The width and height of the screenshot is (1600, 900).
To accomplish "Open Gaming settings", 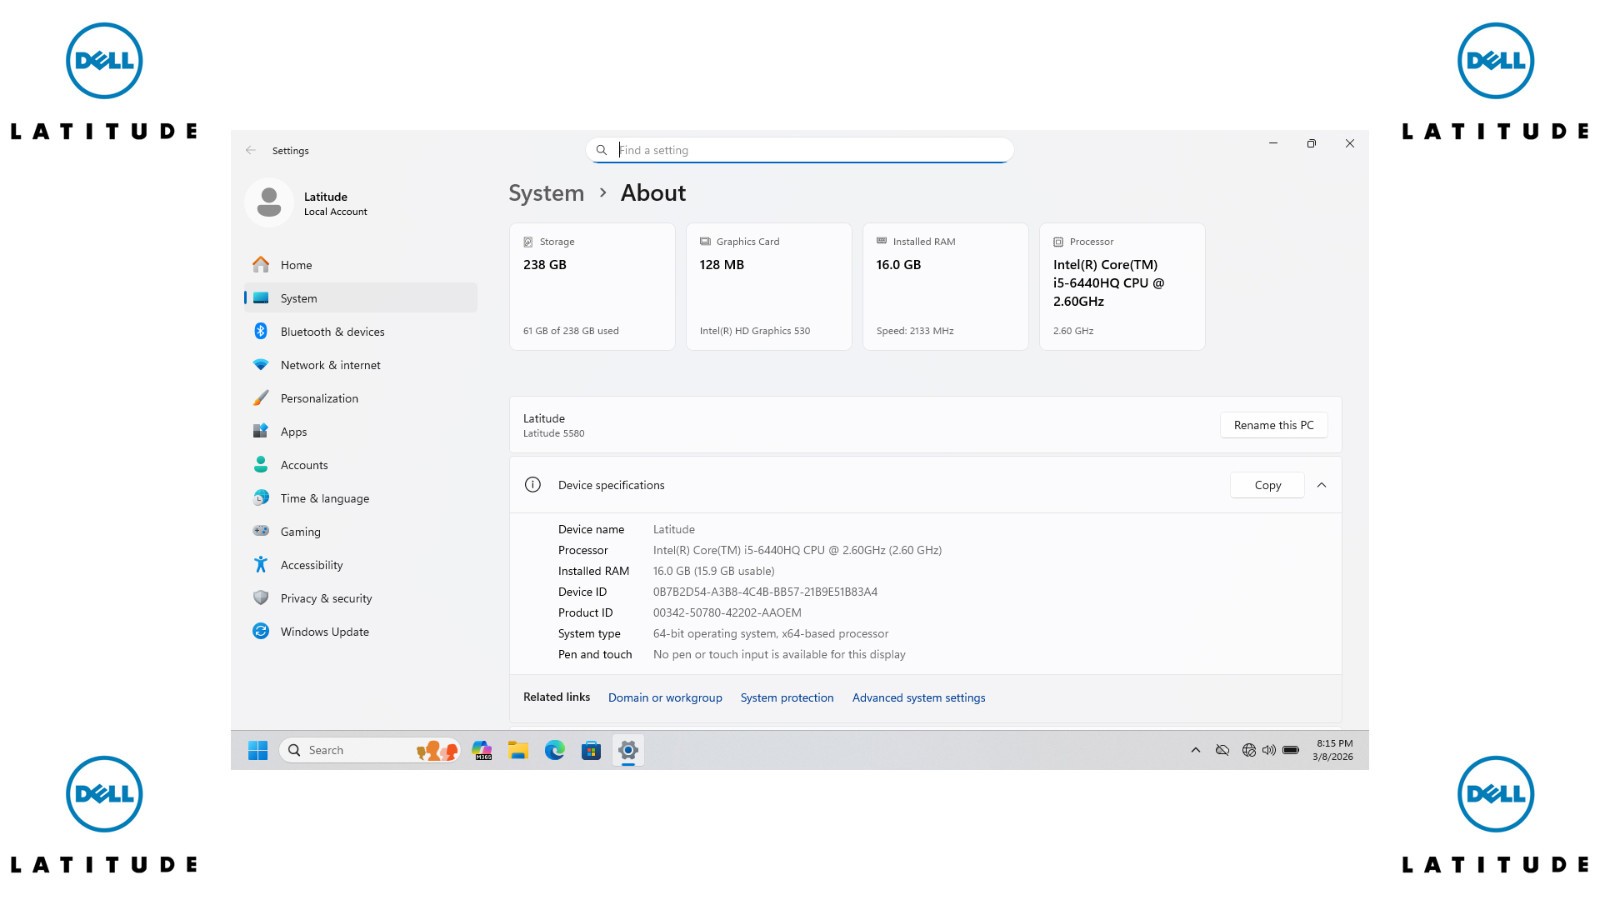I will 360,532.
